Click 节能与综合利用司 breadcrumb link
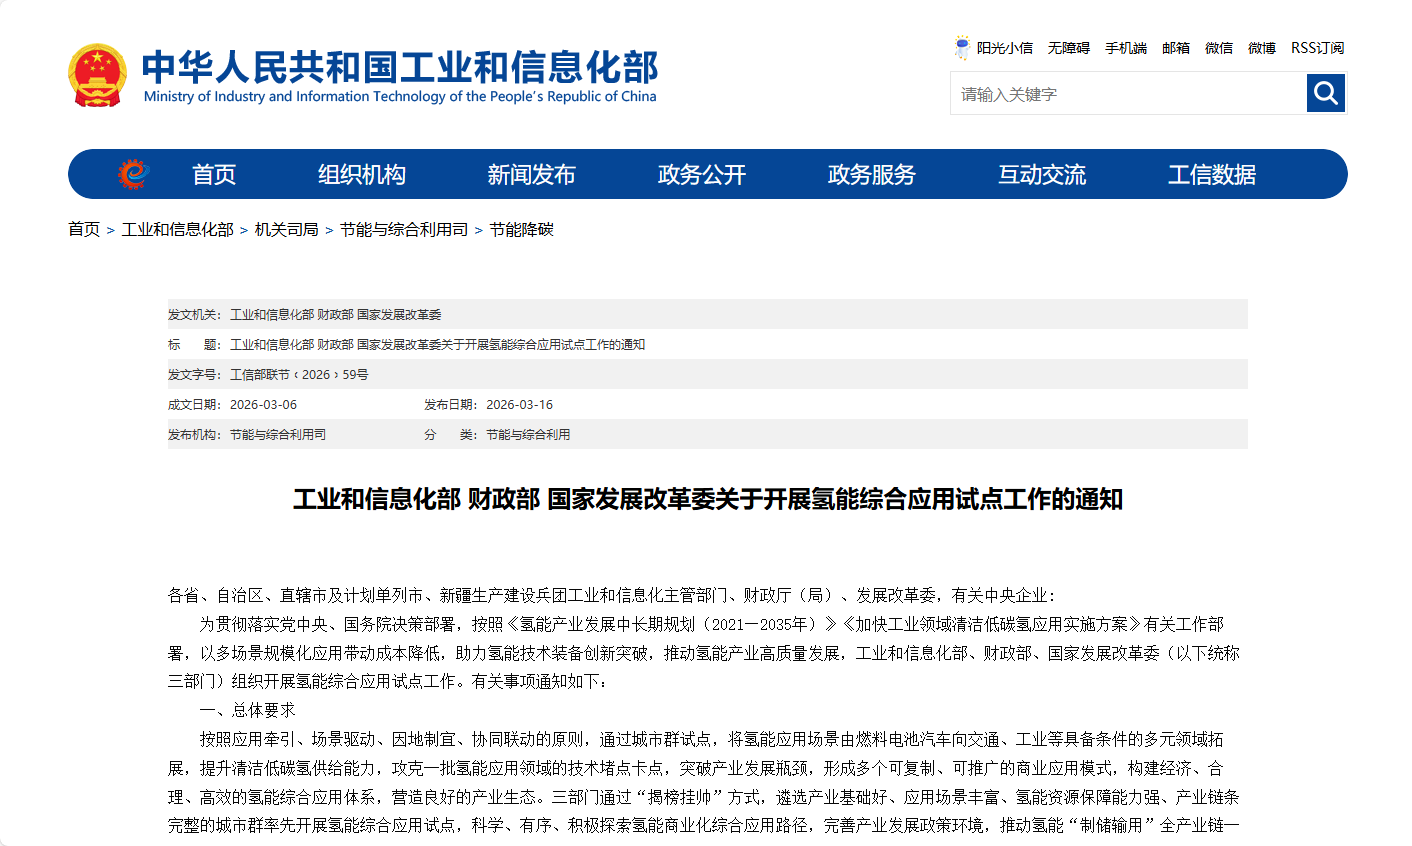This screenshot has height=846, width=1412. (404, 230)
